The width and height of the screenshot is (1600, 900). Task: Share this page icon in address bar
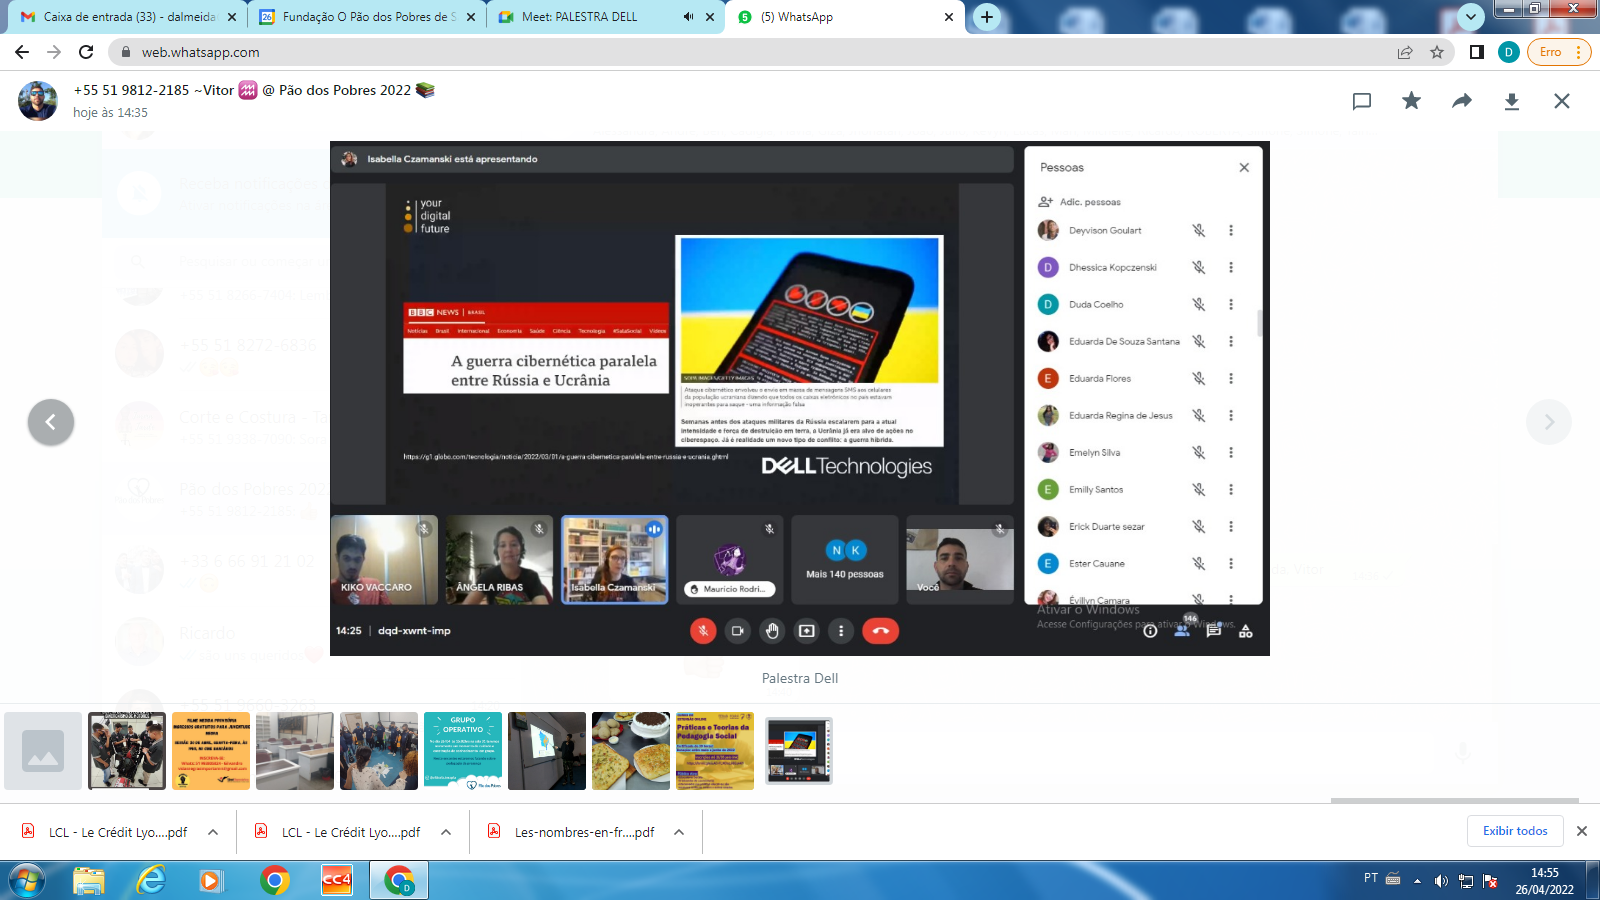[1405, 52]
